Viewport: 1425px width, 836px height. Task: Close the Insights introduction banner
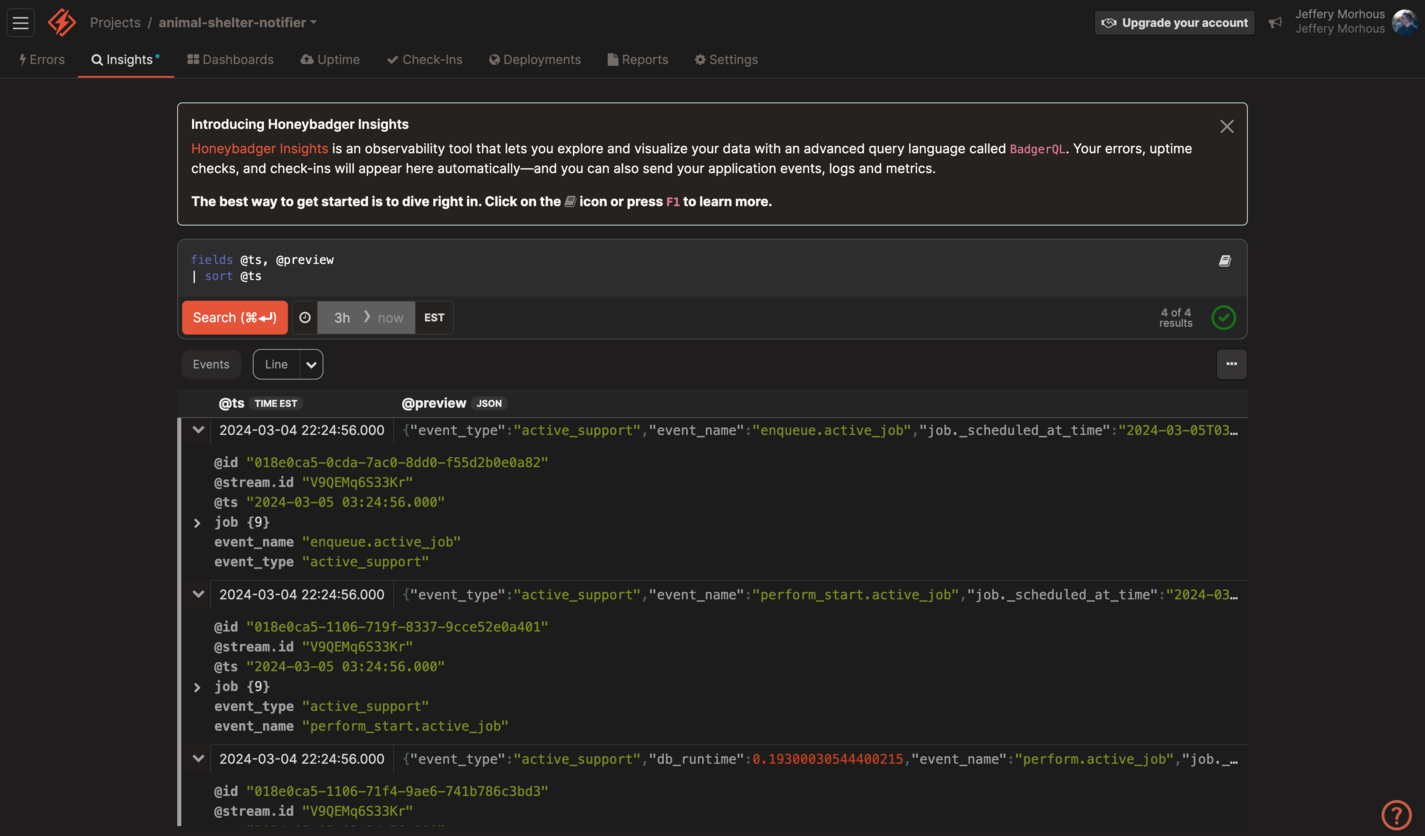[1227, 126]
